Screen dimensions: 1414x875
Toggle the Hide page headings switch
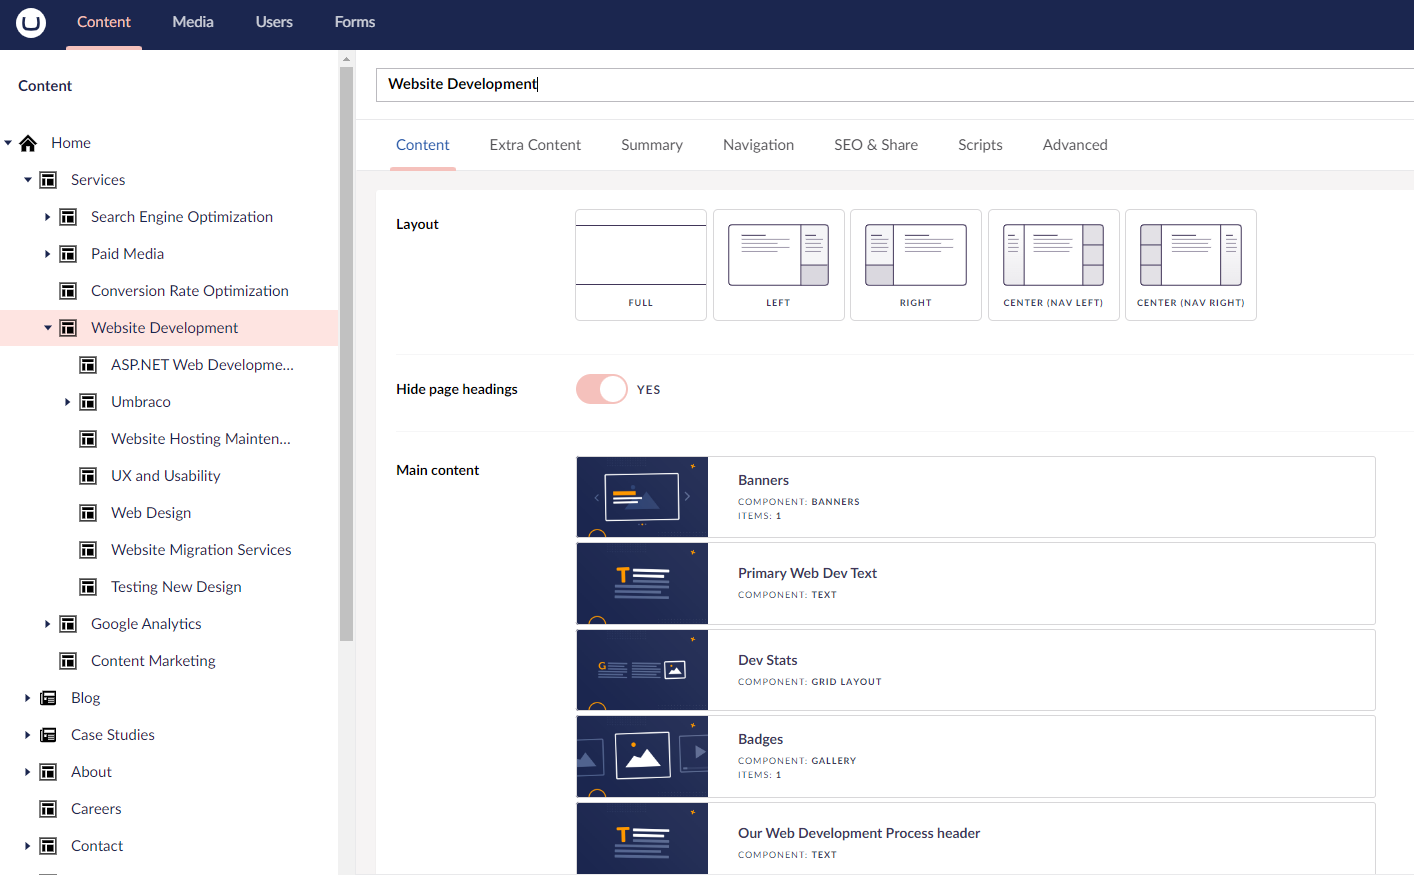(x=602, y=389)
